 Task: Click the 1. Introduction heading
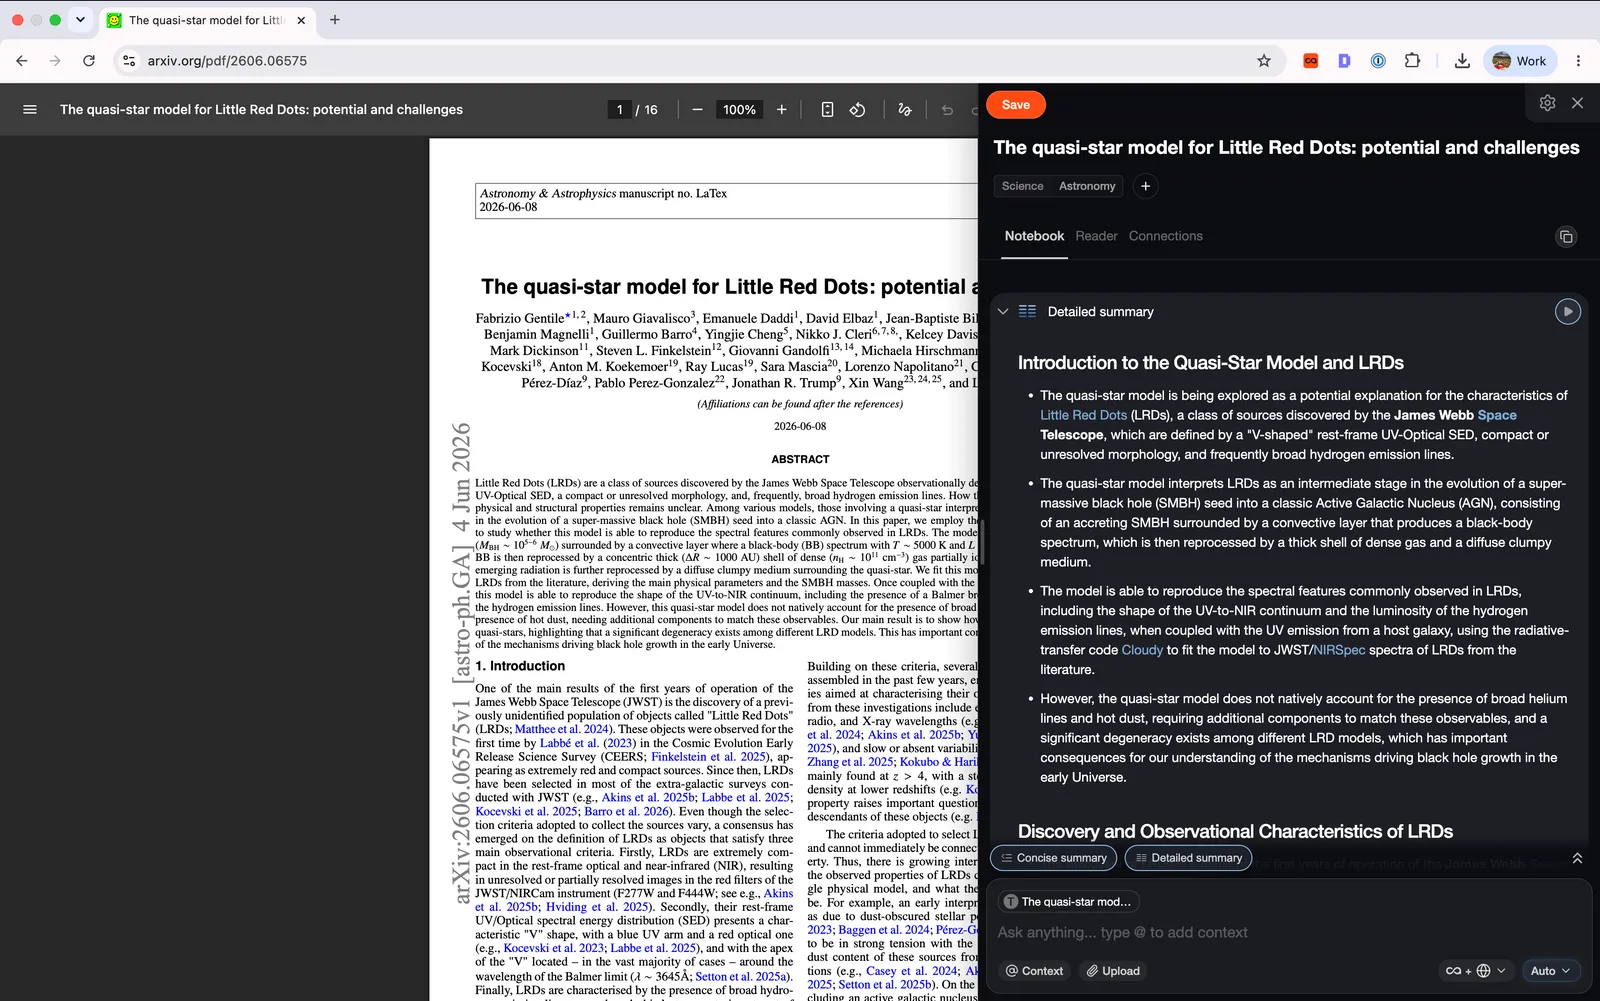click(x=520, y=666)
